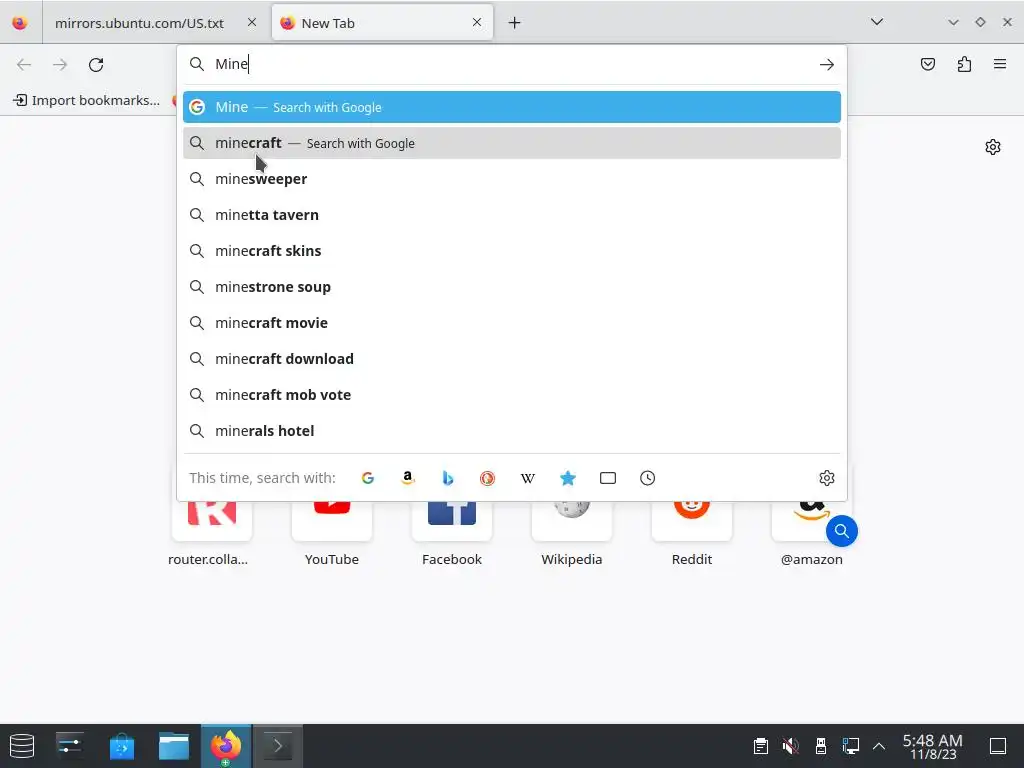Click in the address bar text field
The width and height of the screenshot is (1024, 768).
click(513, 64)
